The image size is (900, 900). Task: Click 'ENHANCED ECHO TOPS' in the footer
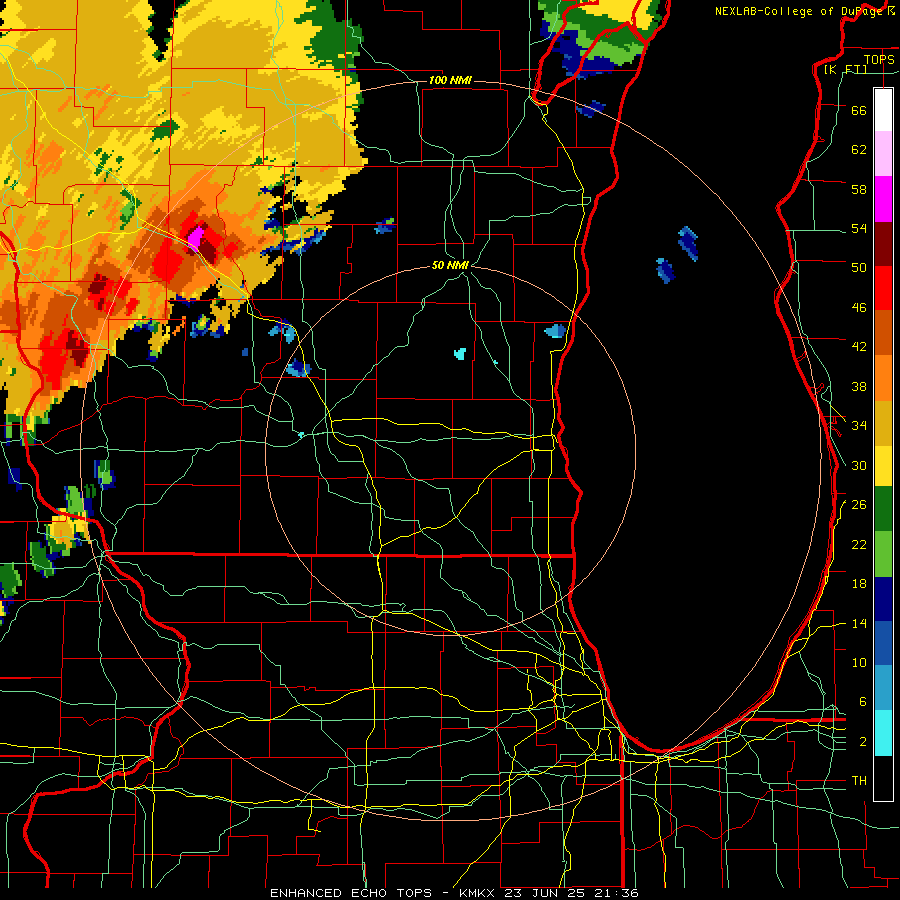350,893
